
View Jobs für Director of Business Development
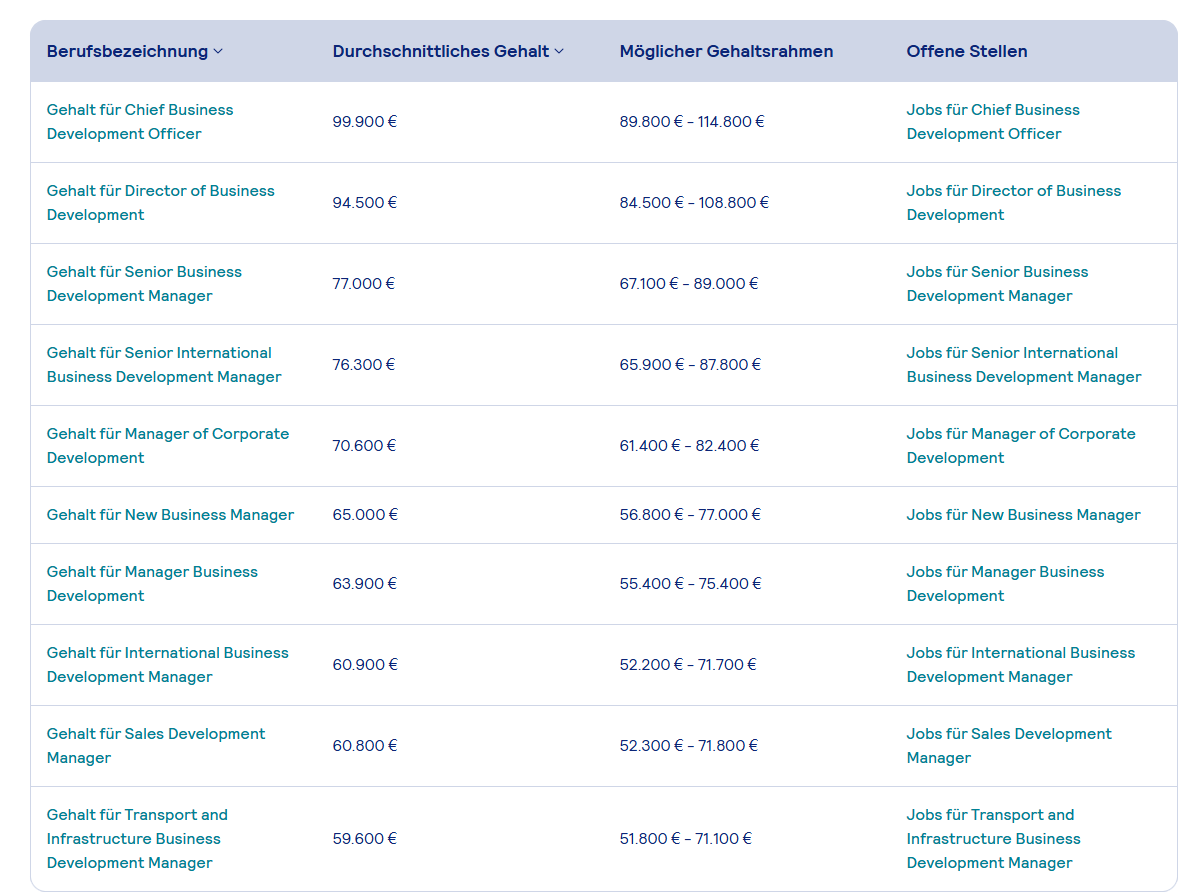(1013, 202)
